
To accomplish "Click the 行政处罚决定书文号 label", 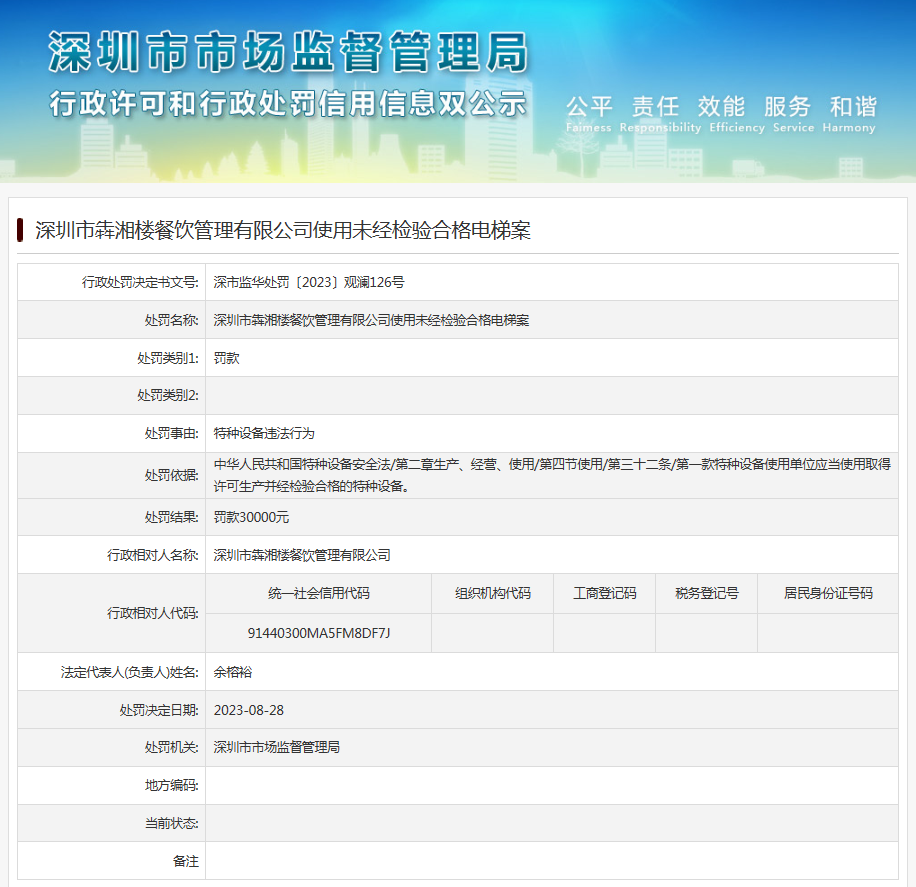I will coord(140,282).
